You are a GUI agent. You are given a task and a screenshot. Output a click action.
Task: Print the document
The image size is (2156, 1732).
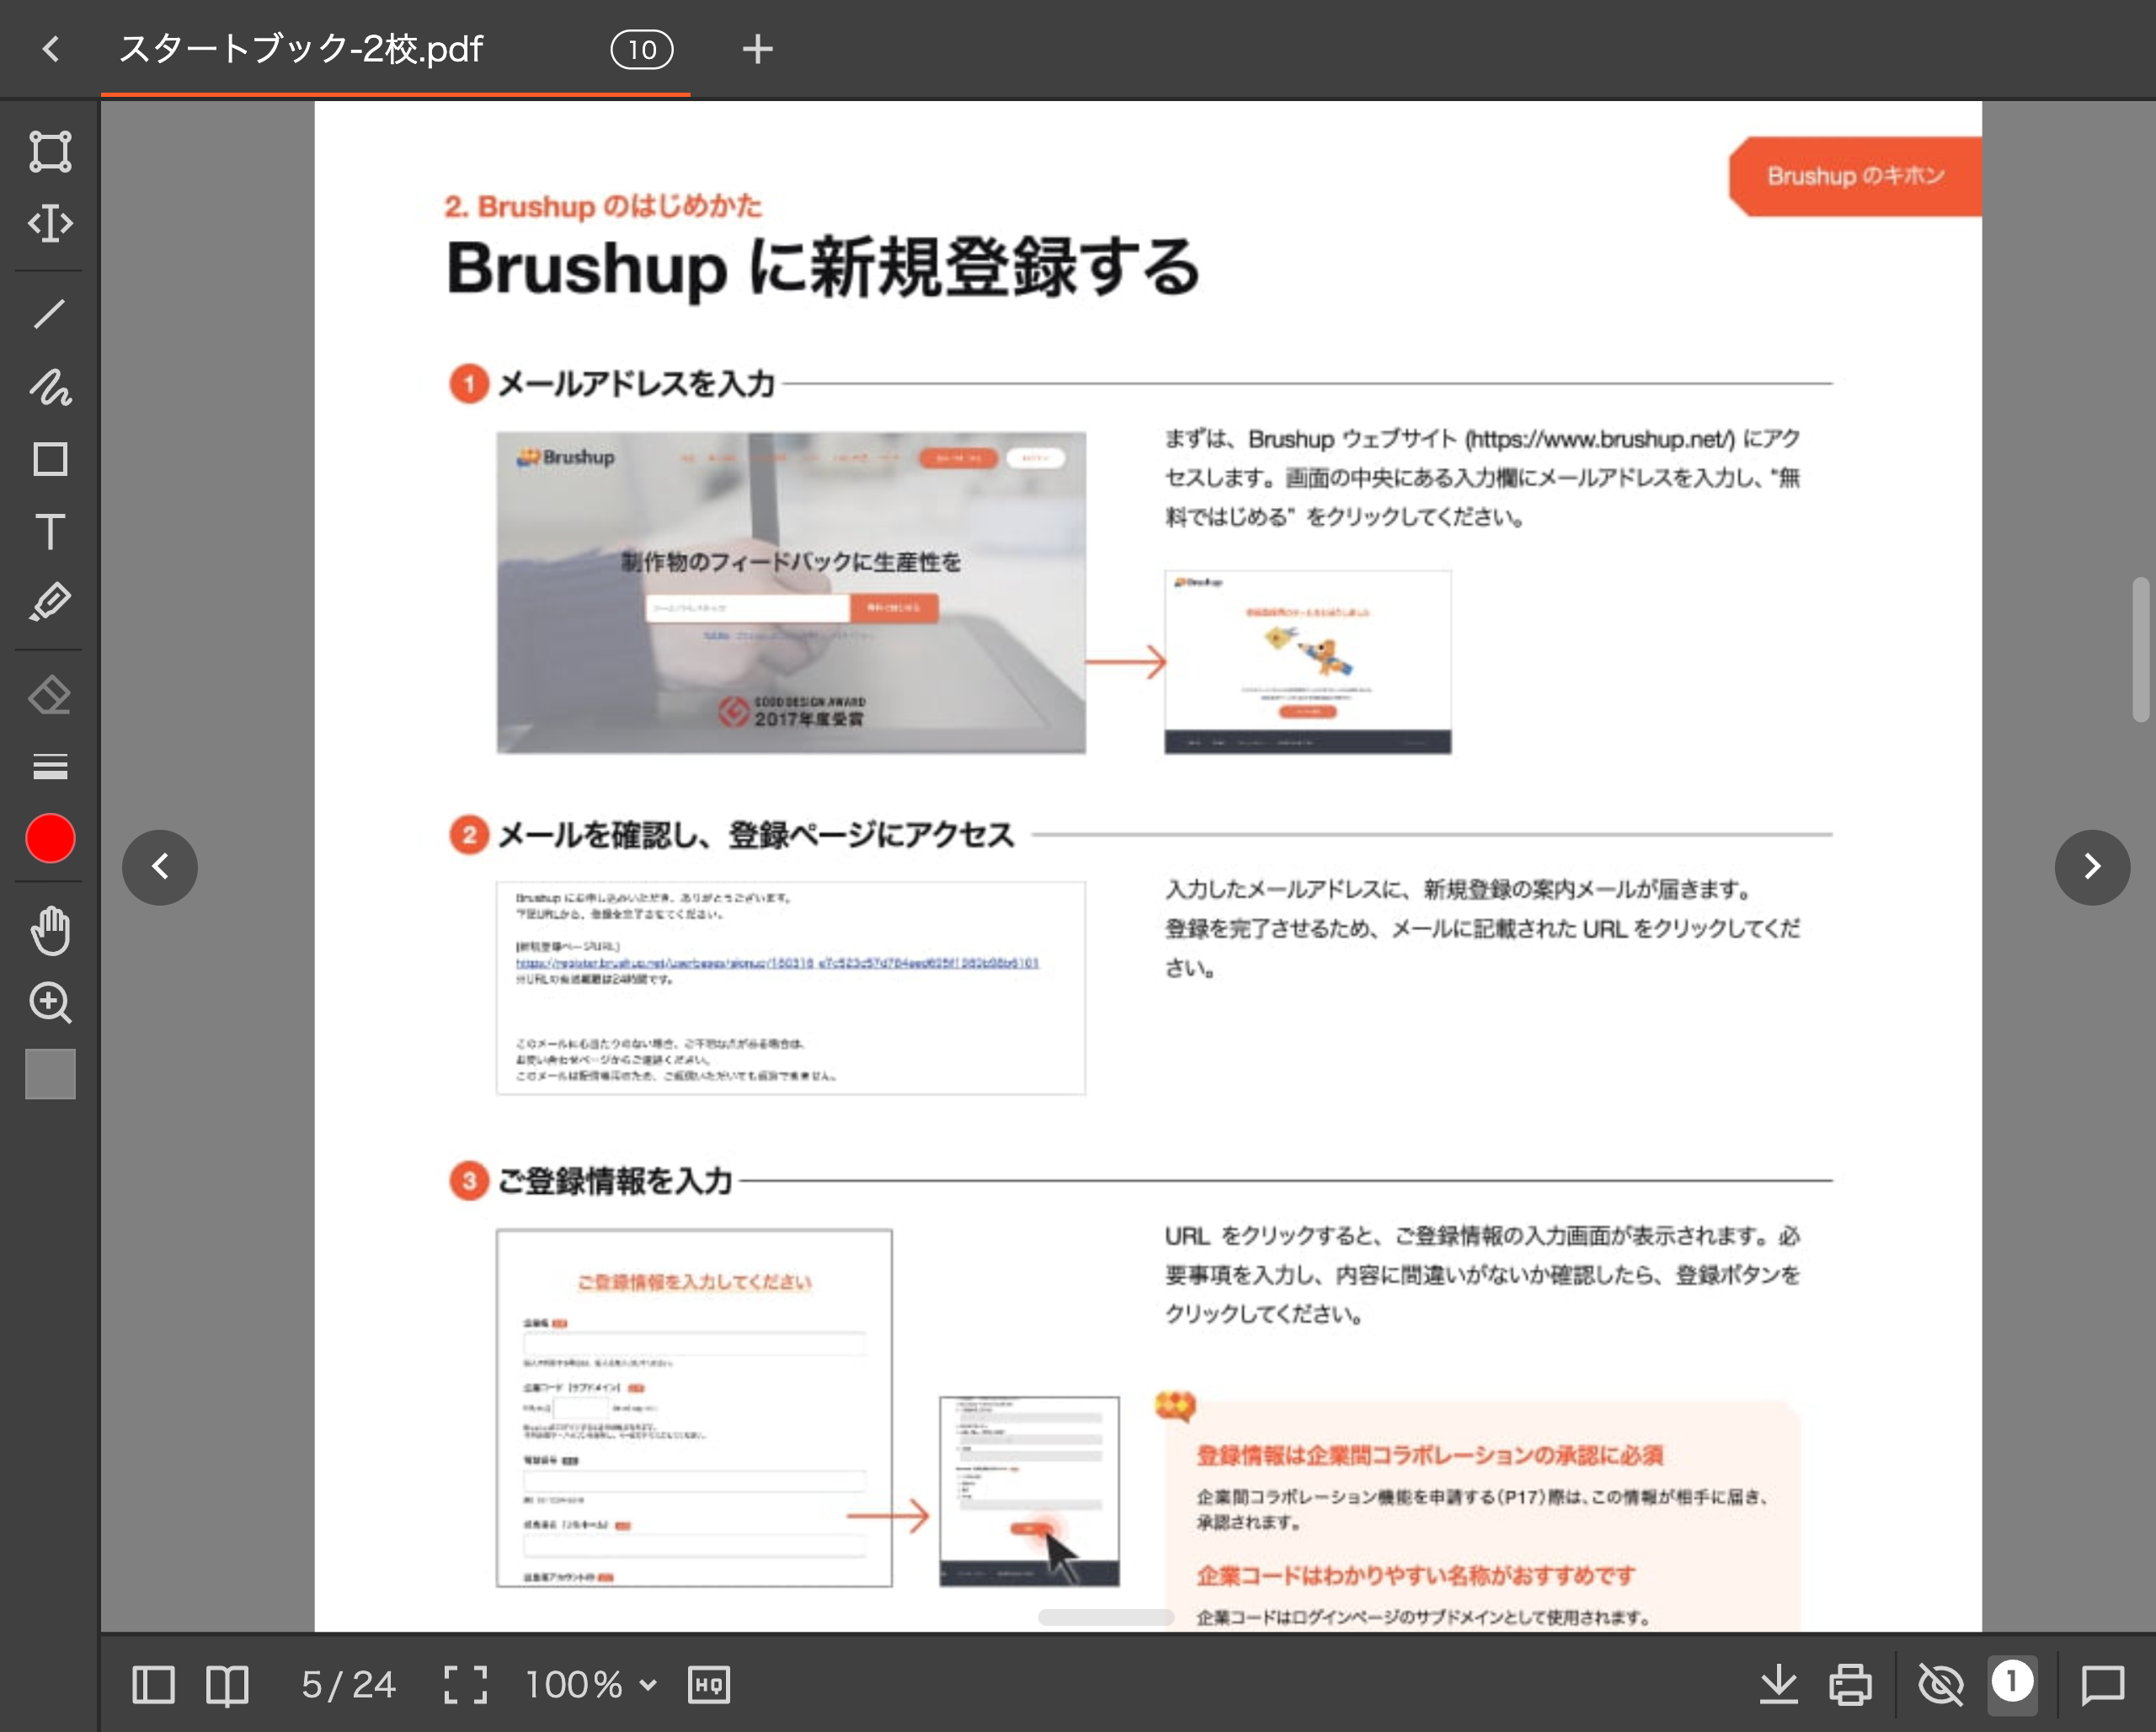click(1850, 1685)
